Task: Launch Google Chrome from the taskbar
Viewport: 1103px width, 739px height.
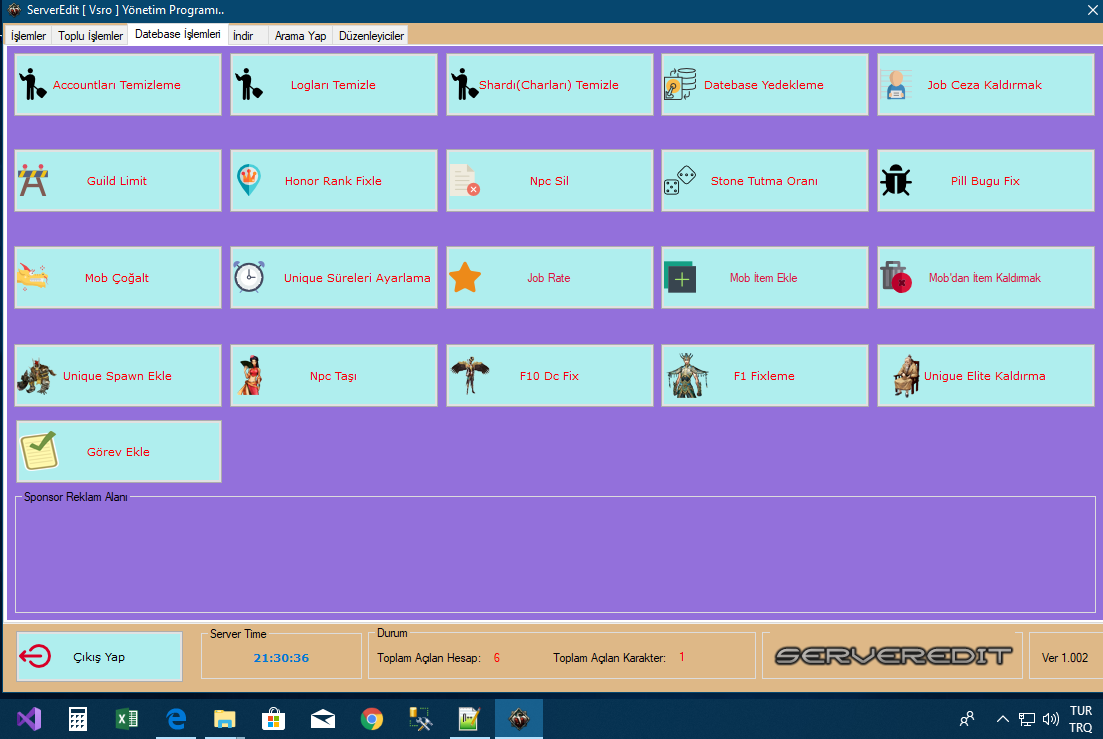Action: click(371, 719)
